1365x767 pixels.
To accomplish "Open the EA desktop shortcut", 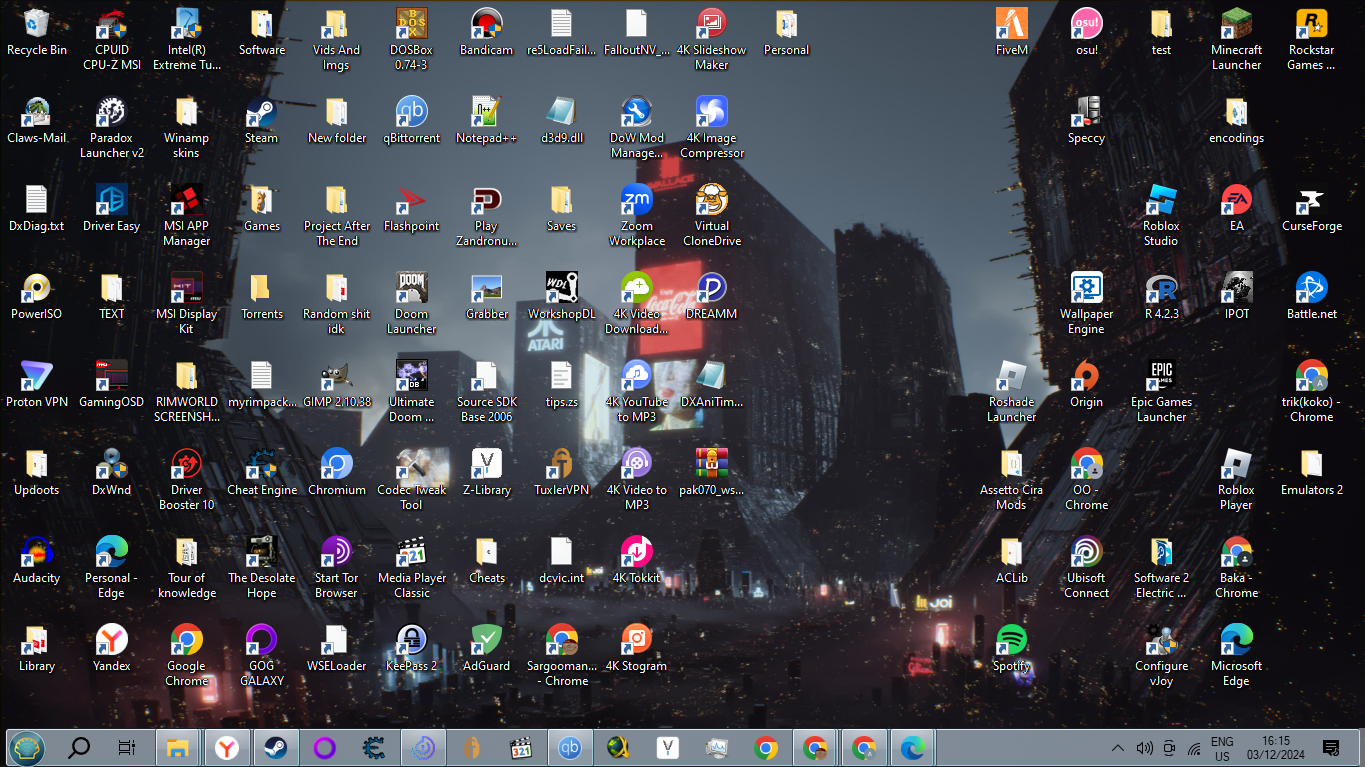I will [1236, 209].
